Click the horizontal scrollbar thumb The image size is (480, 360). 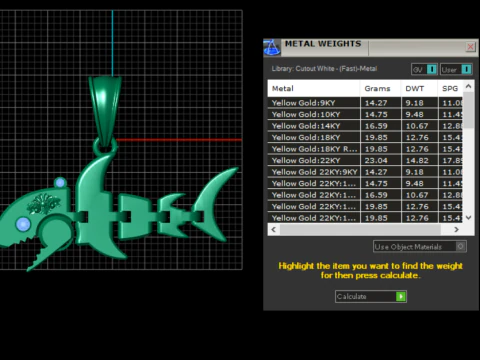(x=360, y=229)
